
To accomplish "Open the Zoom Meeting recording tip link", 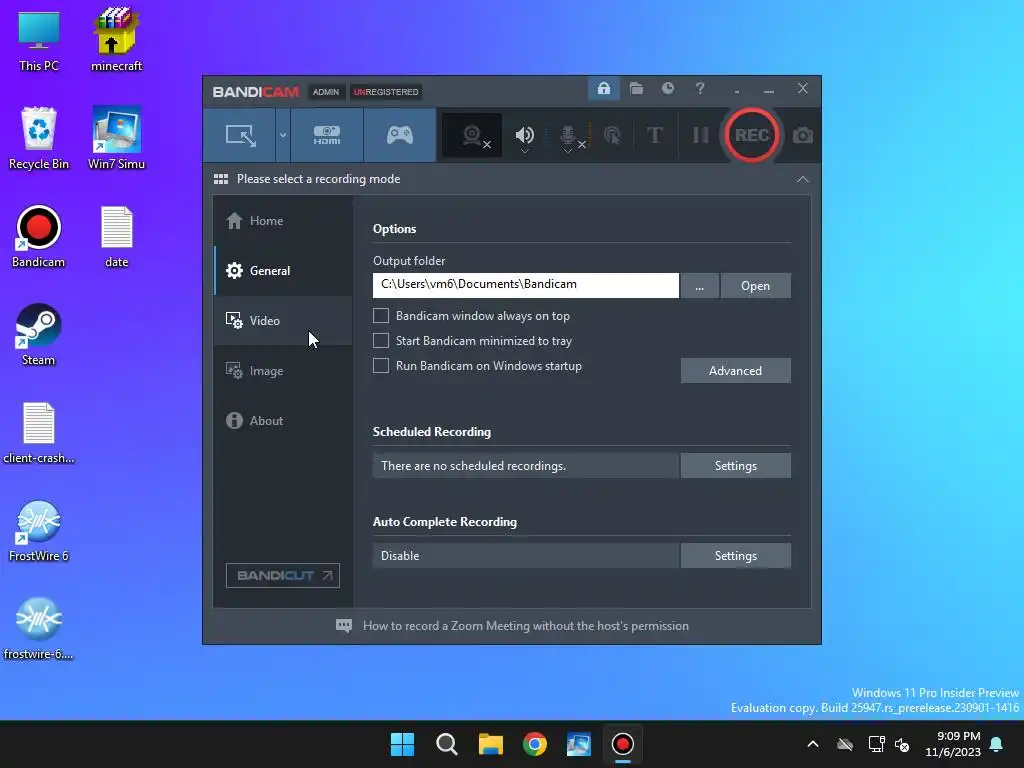I will 526,626.
